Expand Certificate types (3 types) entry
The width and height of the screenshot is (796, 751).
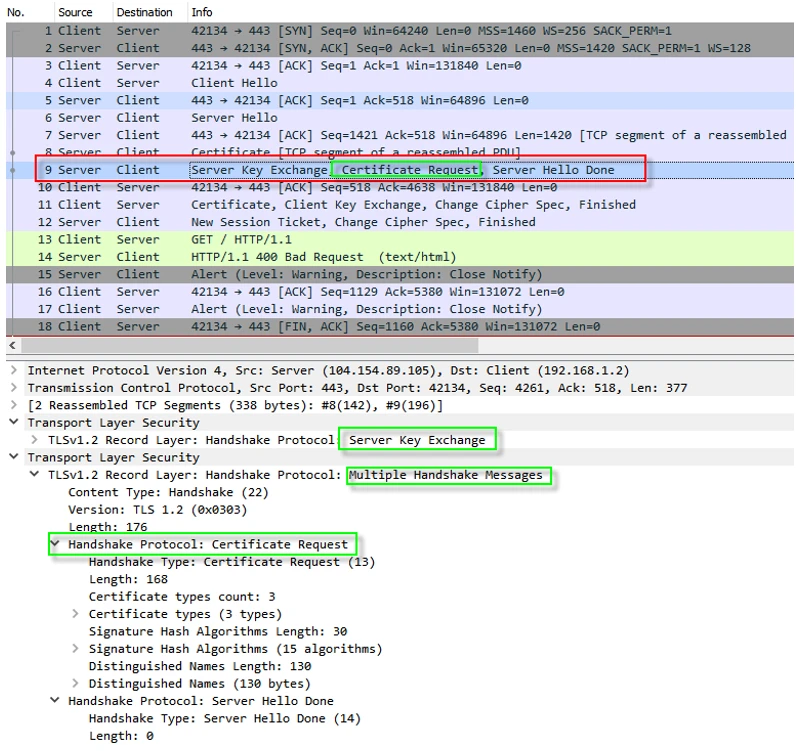76,614
